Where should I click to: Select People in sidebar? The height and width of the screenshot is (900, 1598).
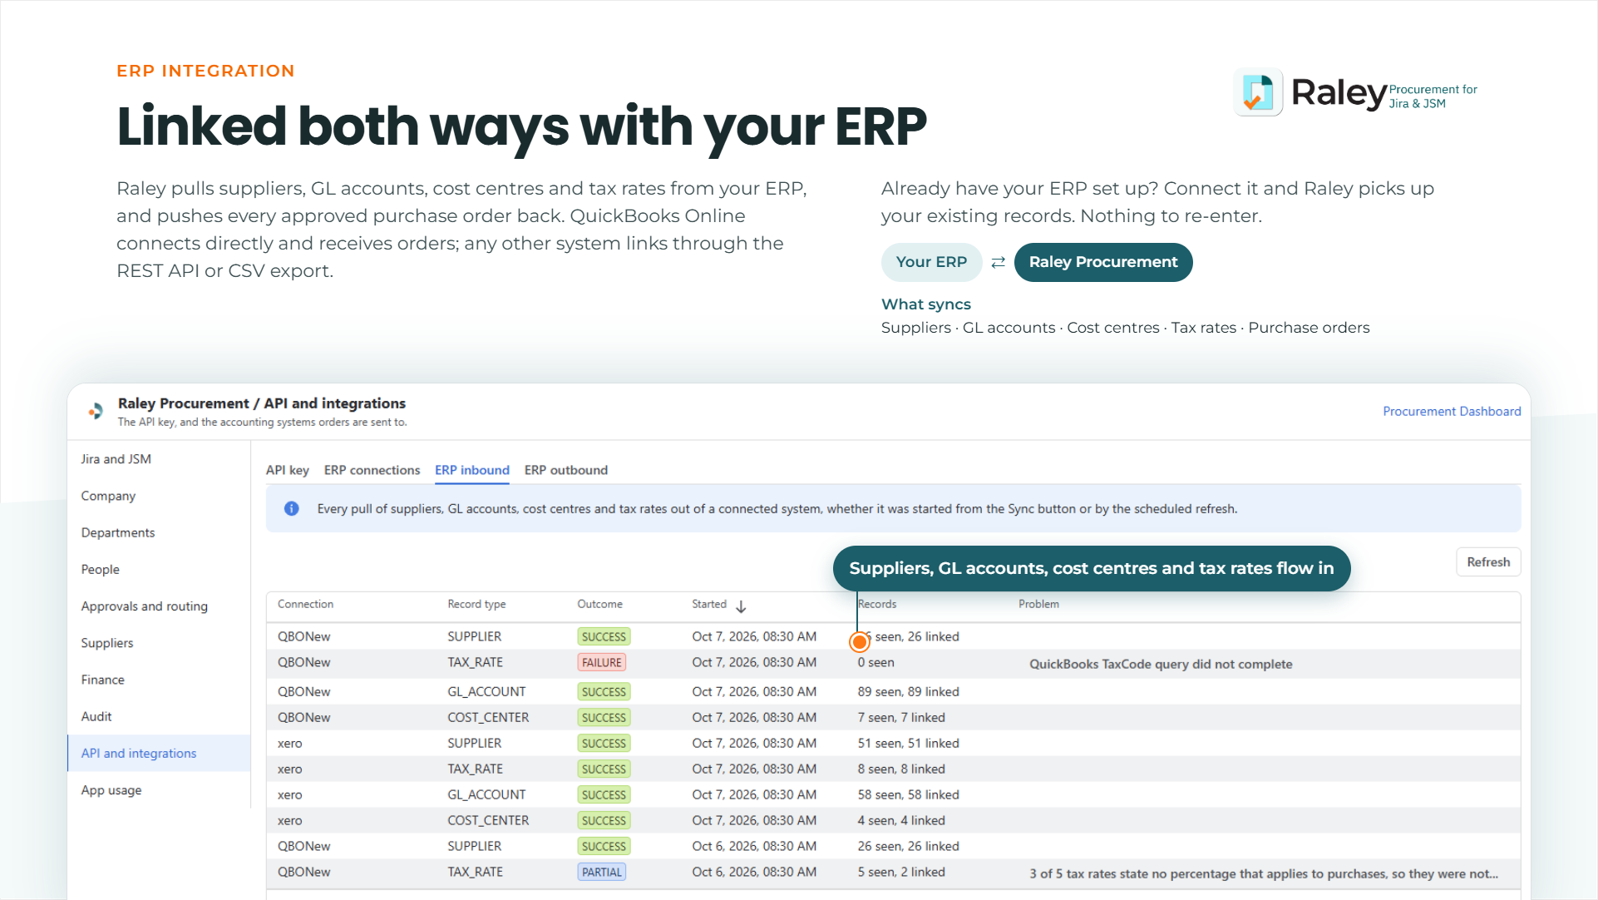(x=100, y=570)
